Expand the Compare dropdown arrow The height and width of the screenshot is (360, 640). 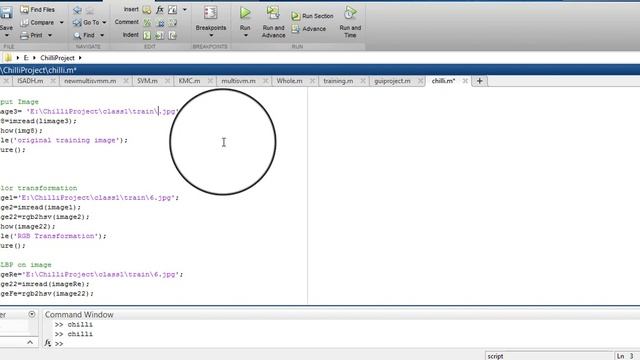point(62,22)
